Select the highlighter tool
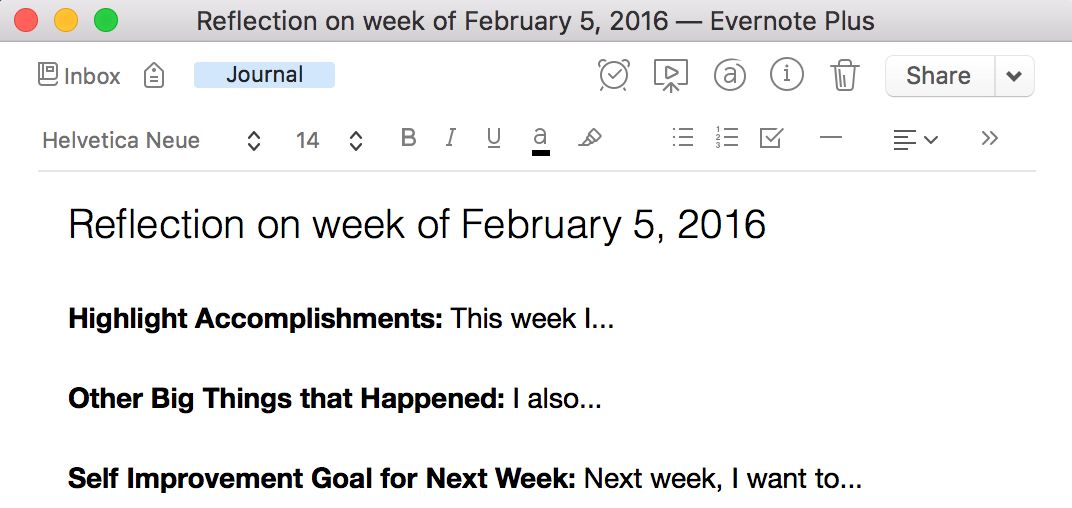This screenshot has width=1072, height=508. pos(590,139)
